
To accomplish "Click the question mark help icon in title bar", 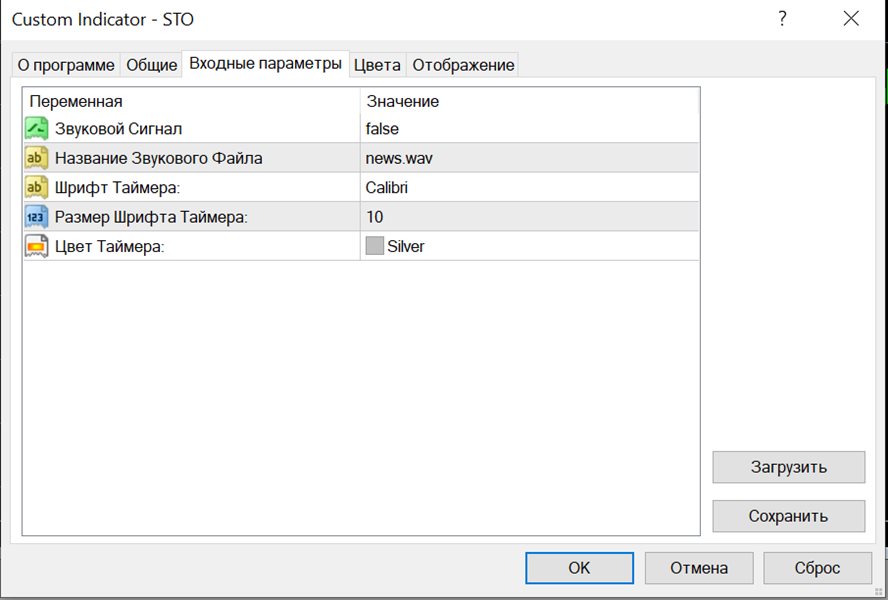I will pos(782,19).
